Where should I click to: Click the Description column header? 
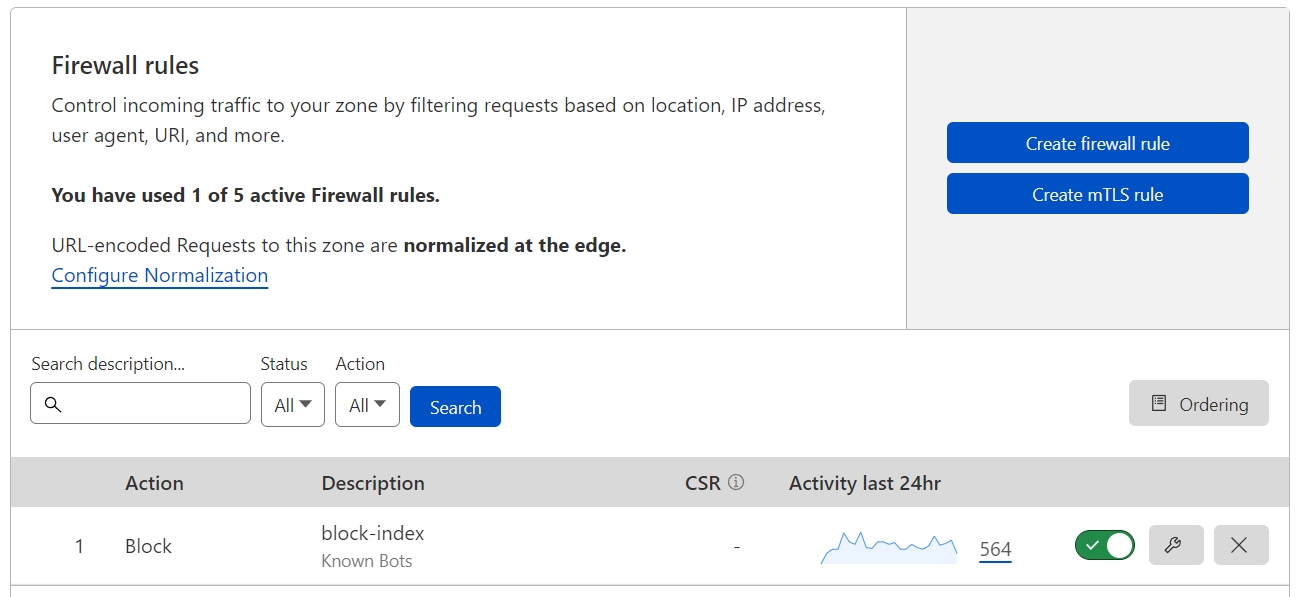coord(372,483)
